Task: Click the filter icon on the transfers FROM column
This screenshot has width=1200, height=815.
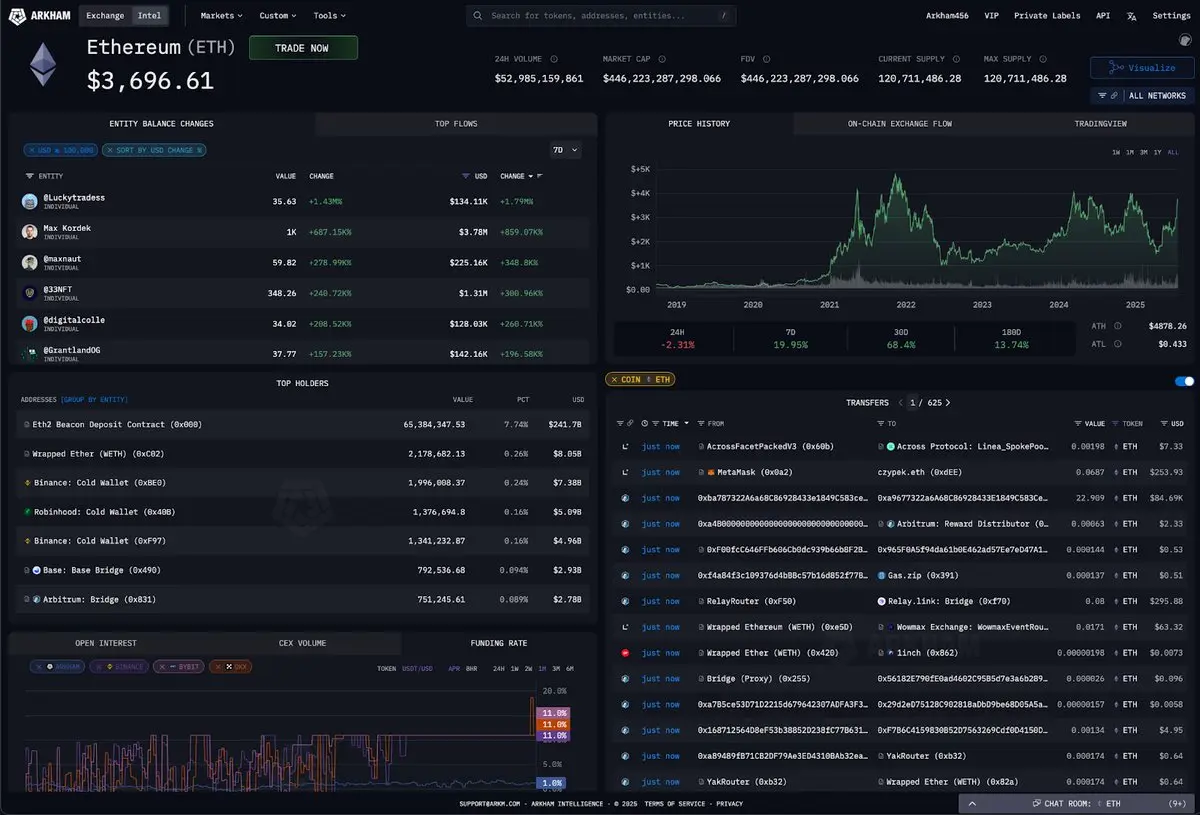Action: tap(701, 424)
